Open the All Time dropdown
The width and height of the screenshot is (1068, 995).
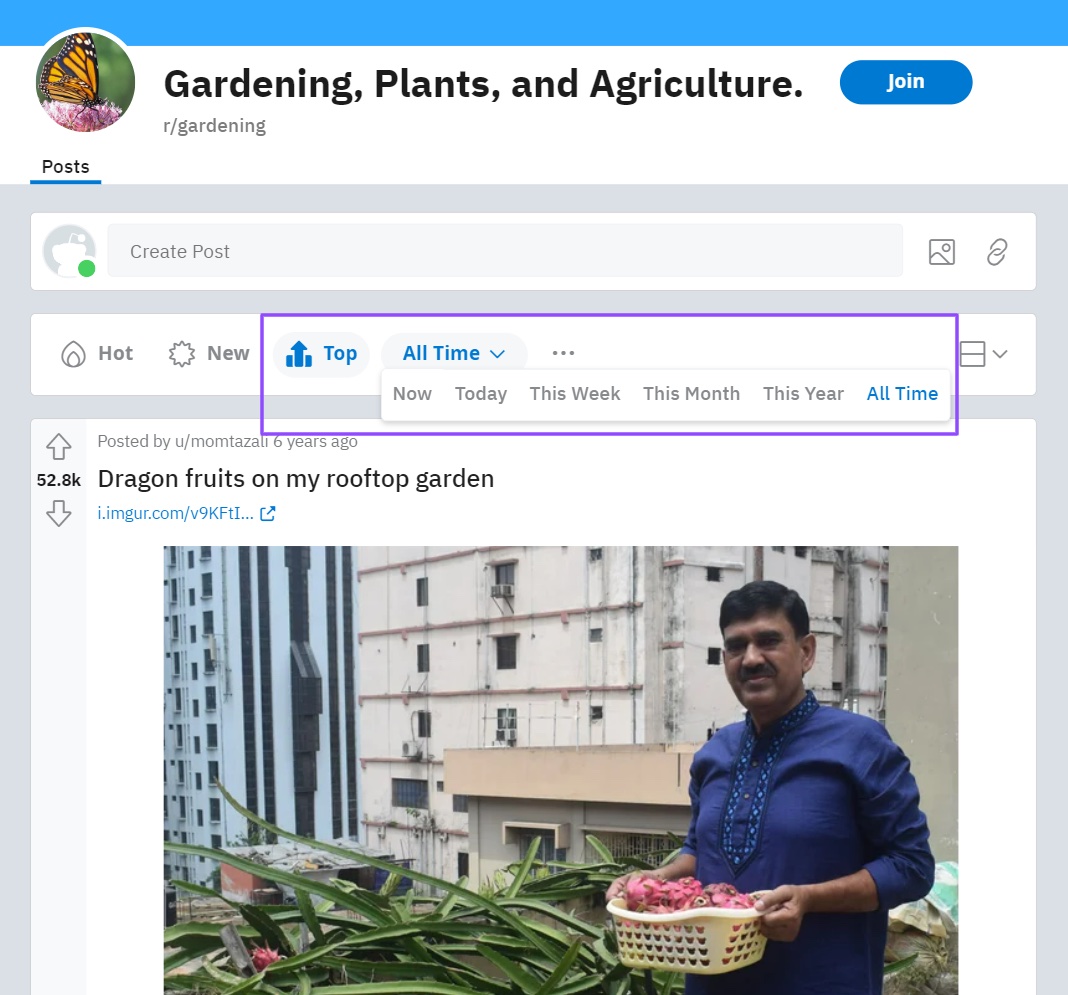click(x=453, y=352)
